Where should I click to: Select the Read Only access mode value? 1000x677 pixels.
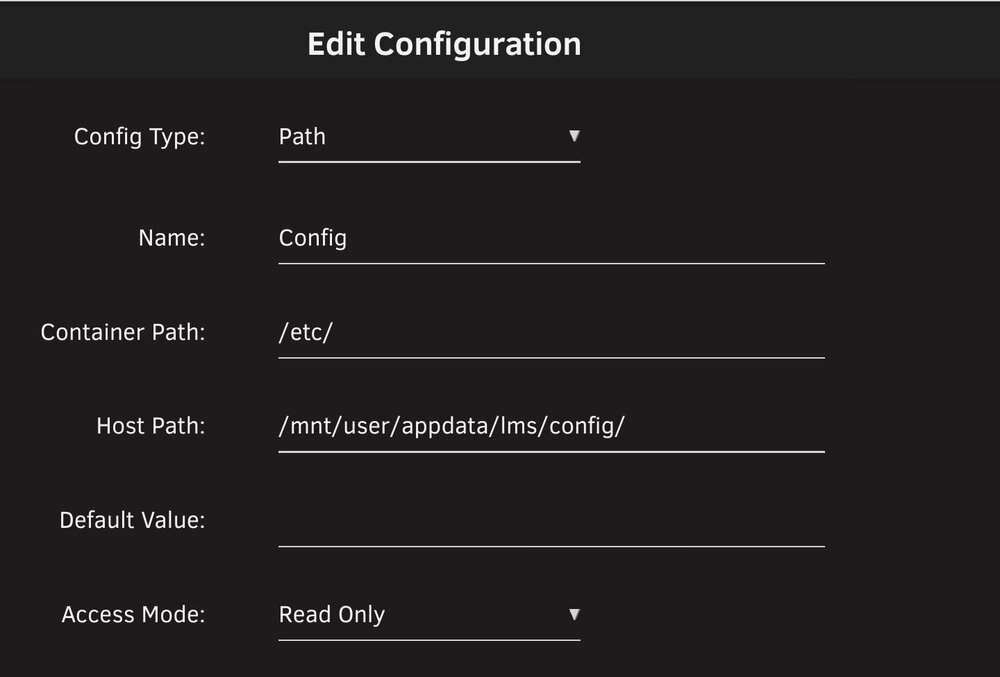coord(332,615)
